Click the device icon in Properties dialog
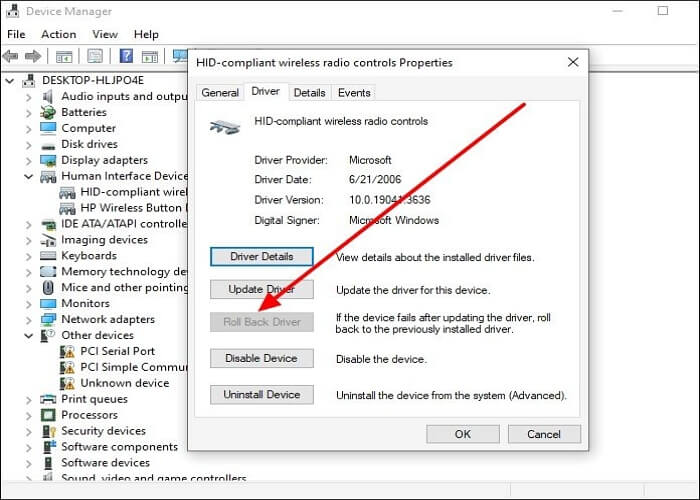The width and height of the screenshot is (700, 500). click(x=225, y=127)
